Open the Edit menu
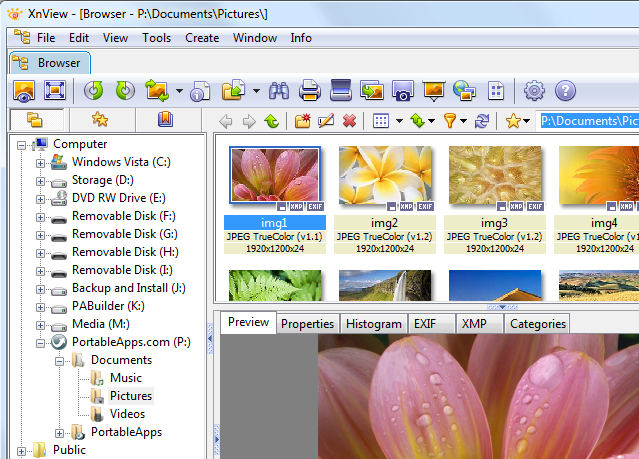Image resolution: width=639 pixels, height=459 pixels. pos(79,38)
